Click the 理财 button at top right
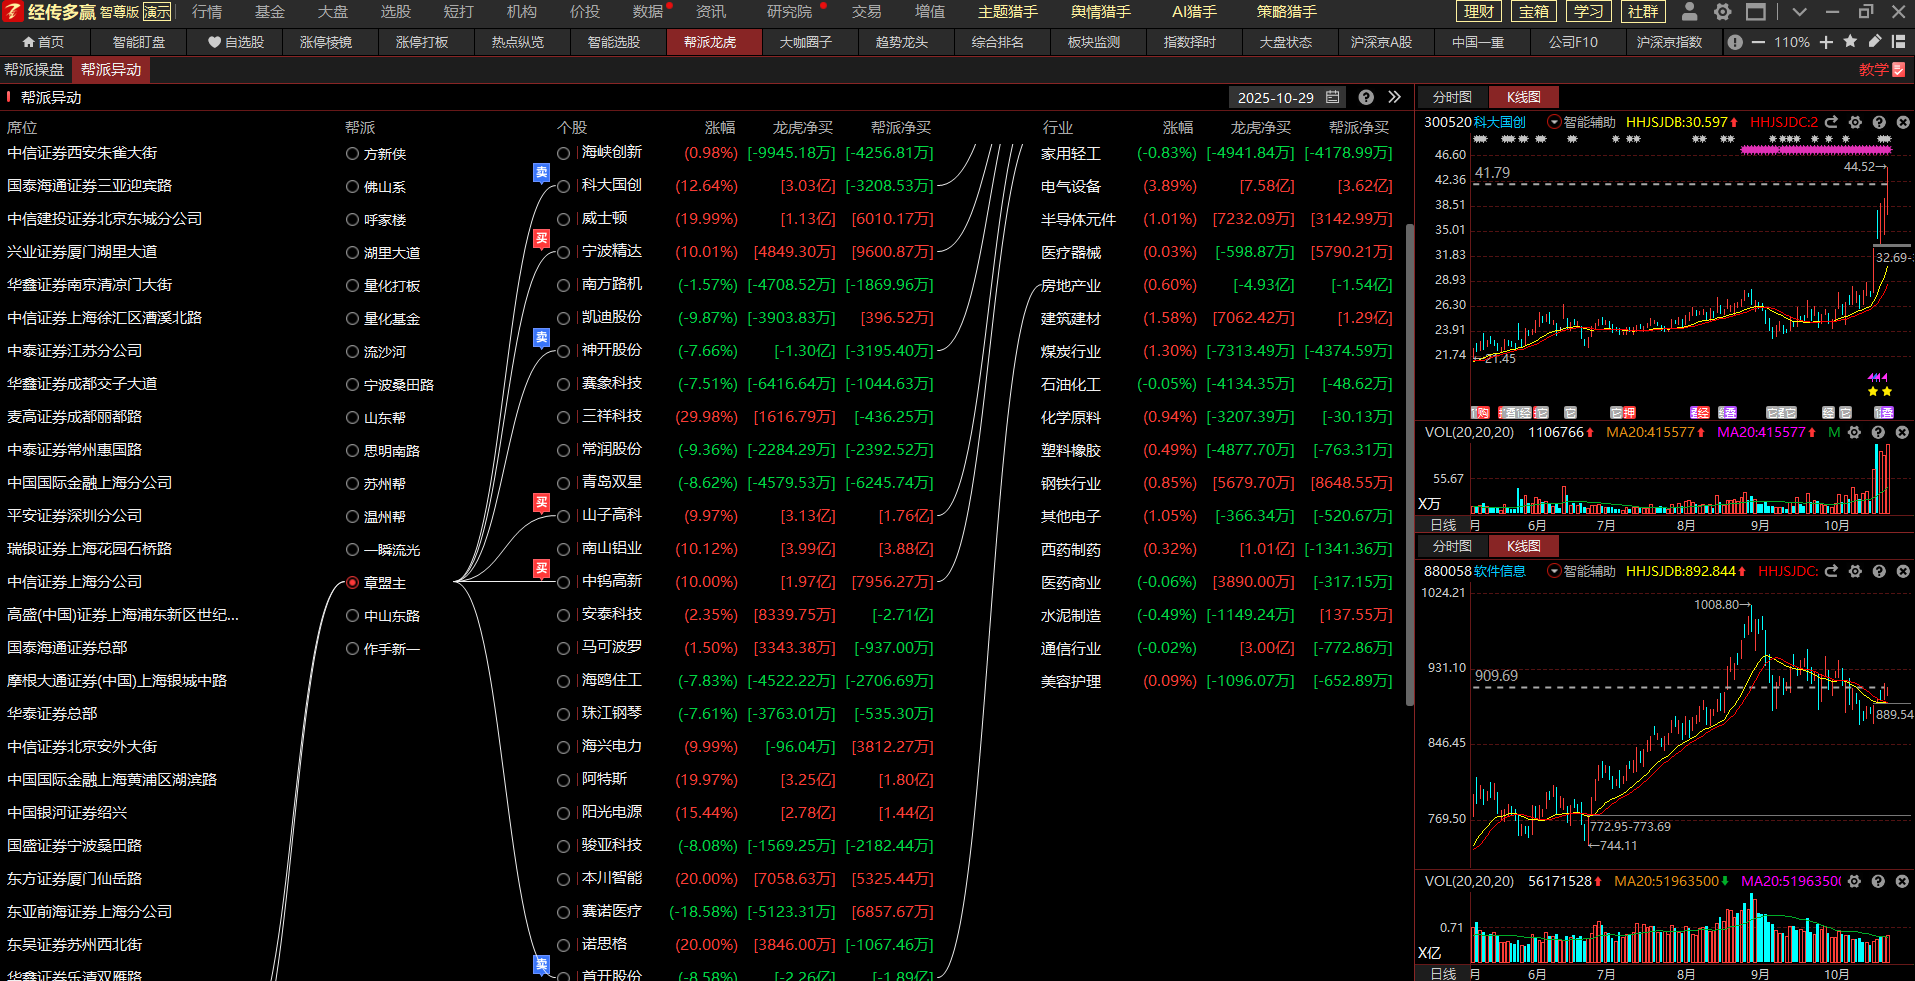 [x=1479, y=12]
